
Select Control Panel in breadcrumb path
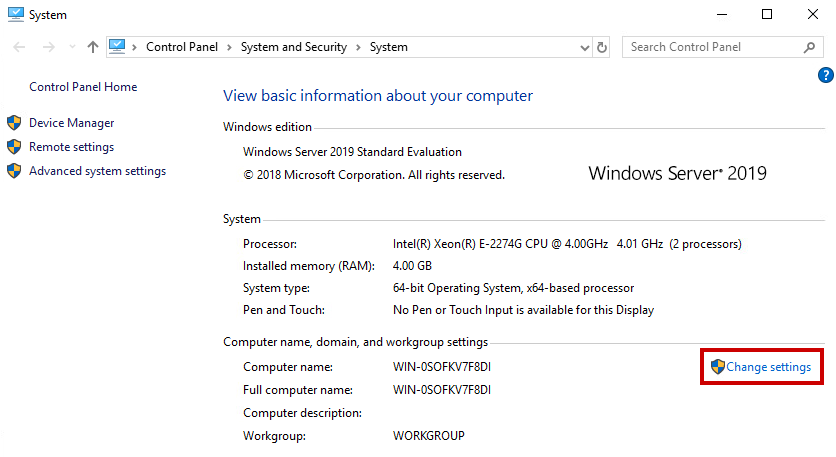(x=182, y=47)
